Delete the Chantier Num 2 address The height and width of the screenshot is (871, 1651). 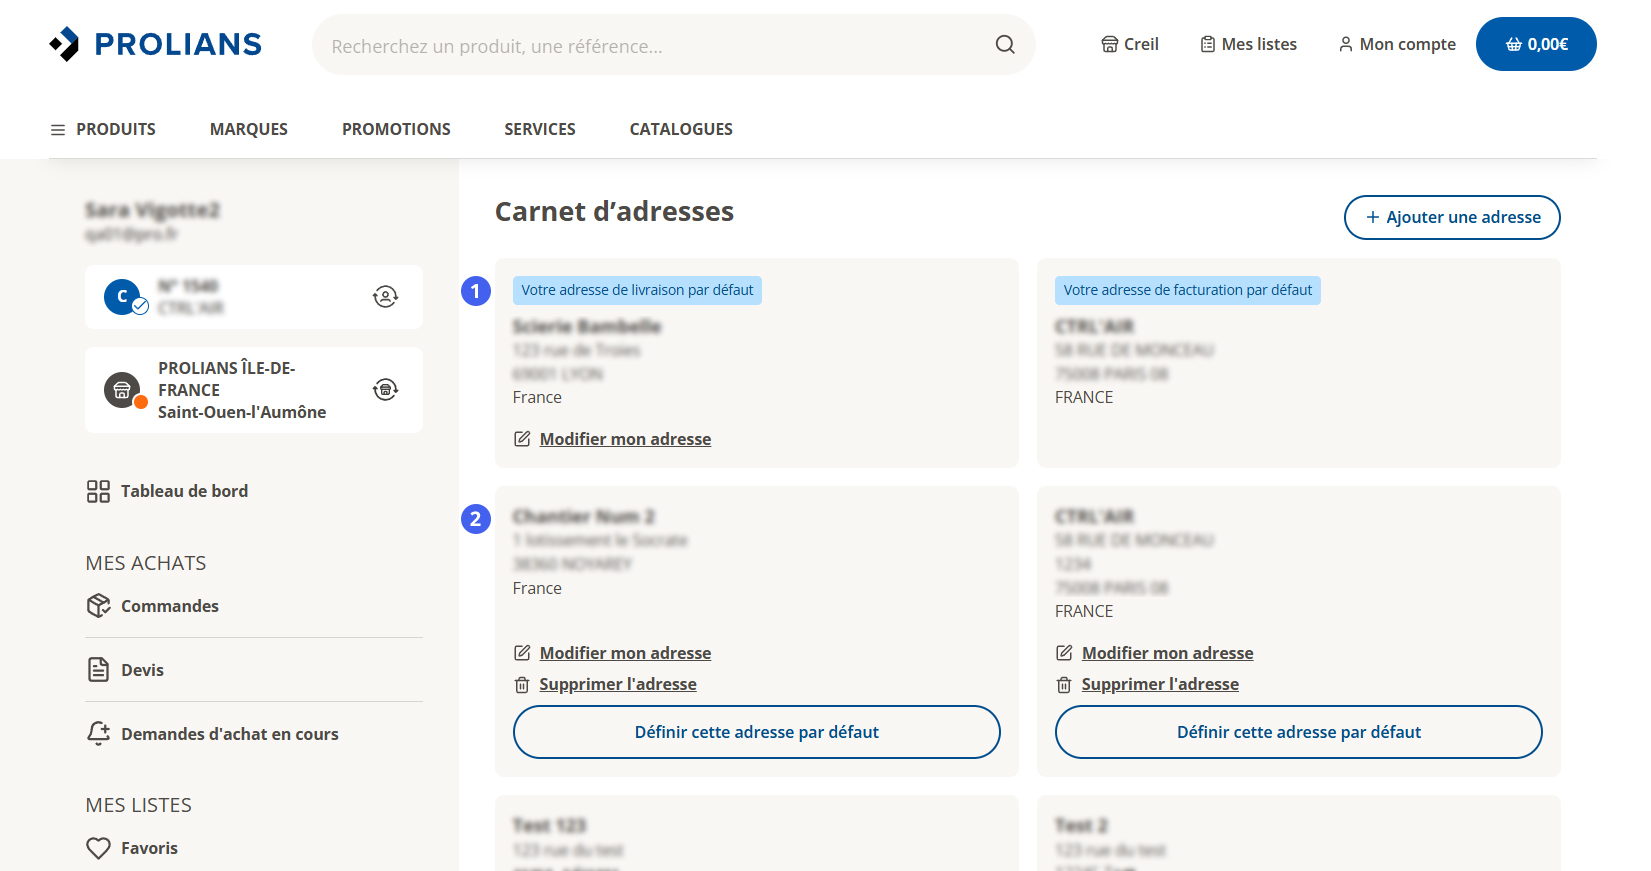[618, 684]
